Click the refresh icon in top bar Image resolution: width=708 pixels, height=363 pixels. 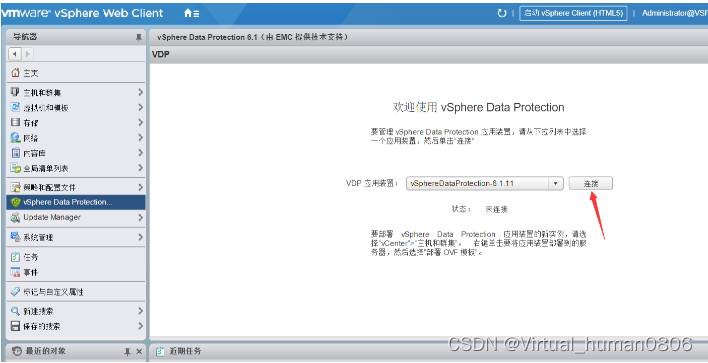click(x=502, y=14)
